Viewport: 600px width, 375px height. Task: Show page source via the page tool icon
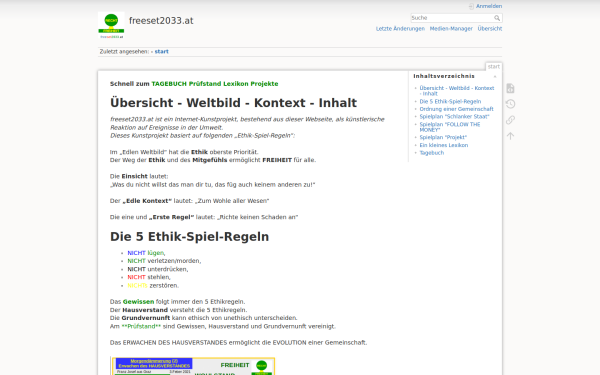pyautogui.click(x=510, y=88)
